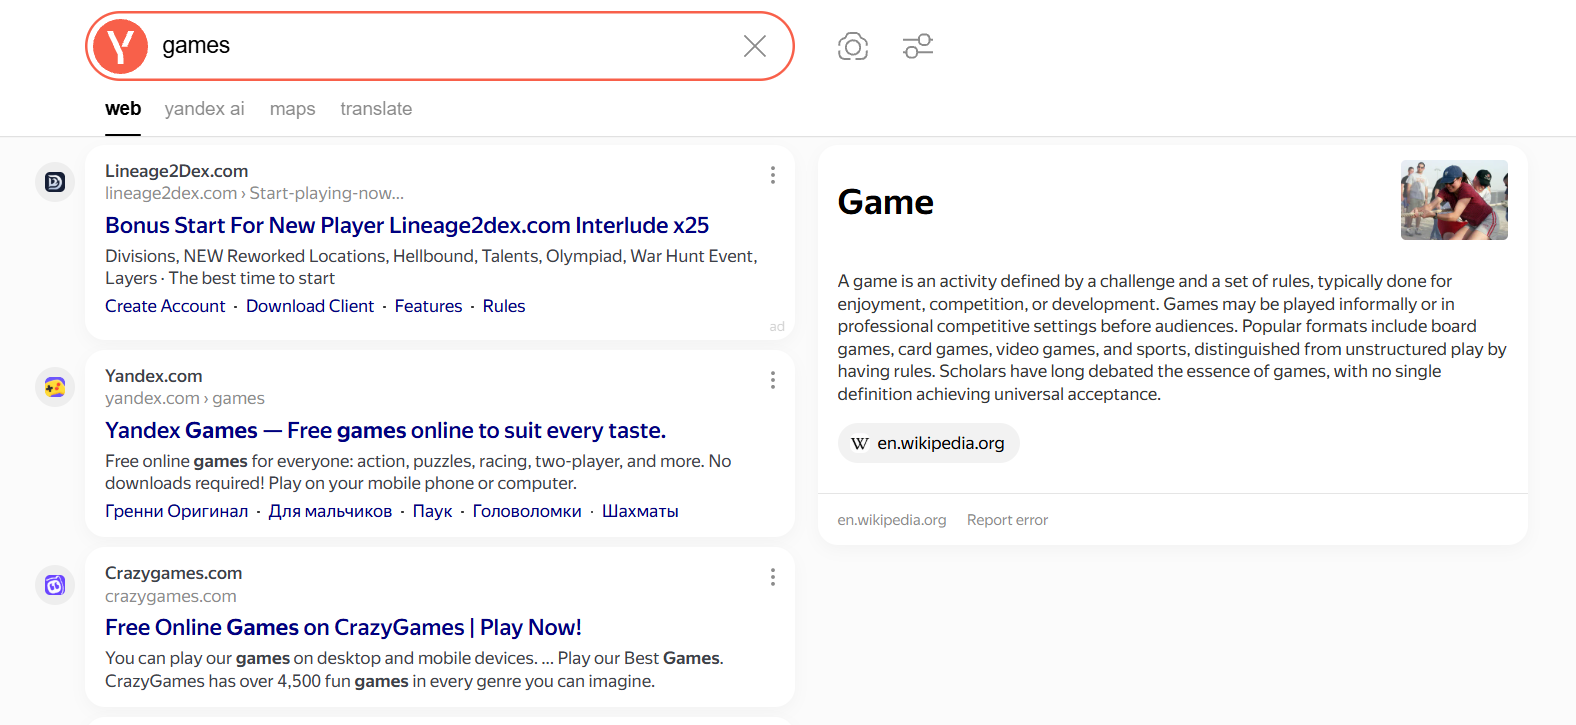This screenshot has height=725, width=1576.
Task: Click the Lineage2Dex favicon icon
Action: click(55, 182)
